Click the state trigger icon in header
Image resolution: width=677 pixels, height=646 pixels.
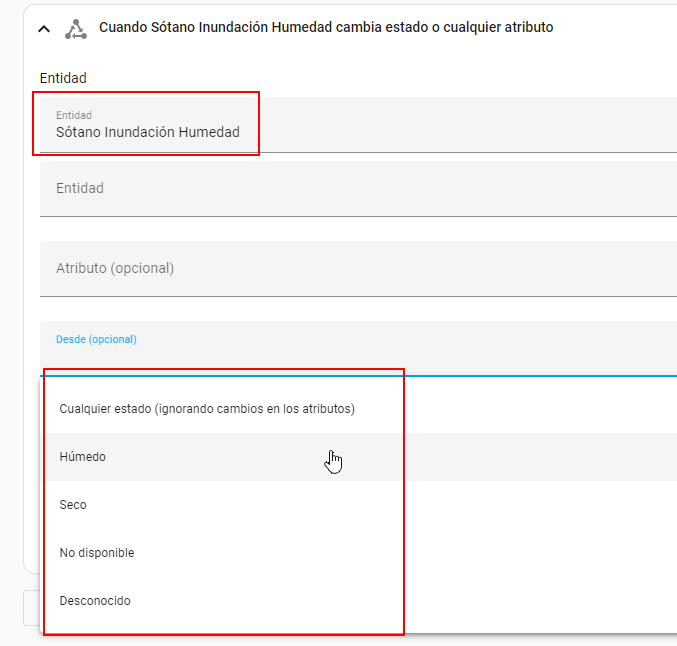tap(76, 29)
